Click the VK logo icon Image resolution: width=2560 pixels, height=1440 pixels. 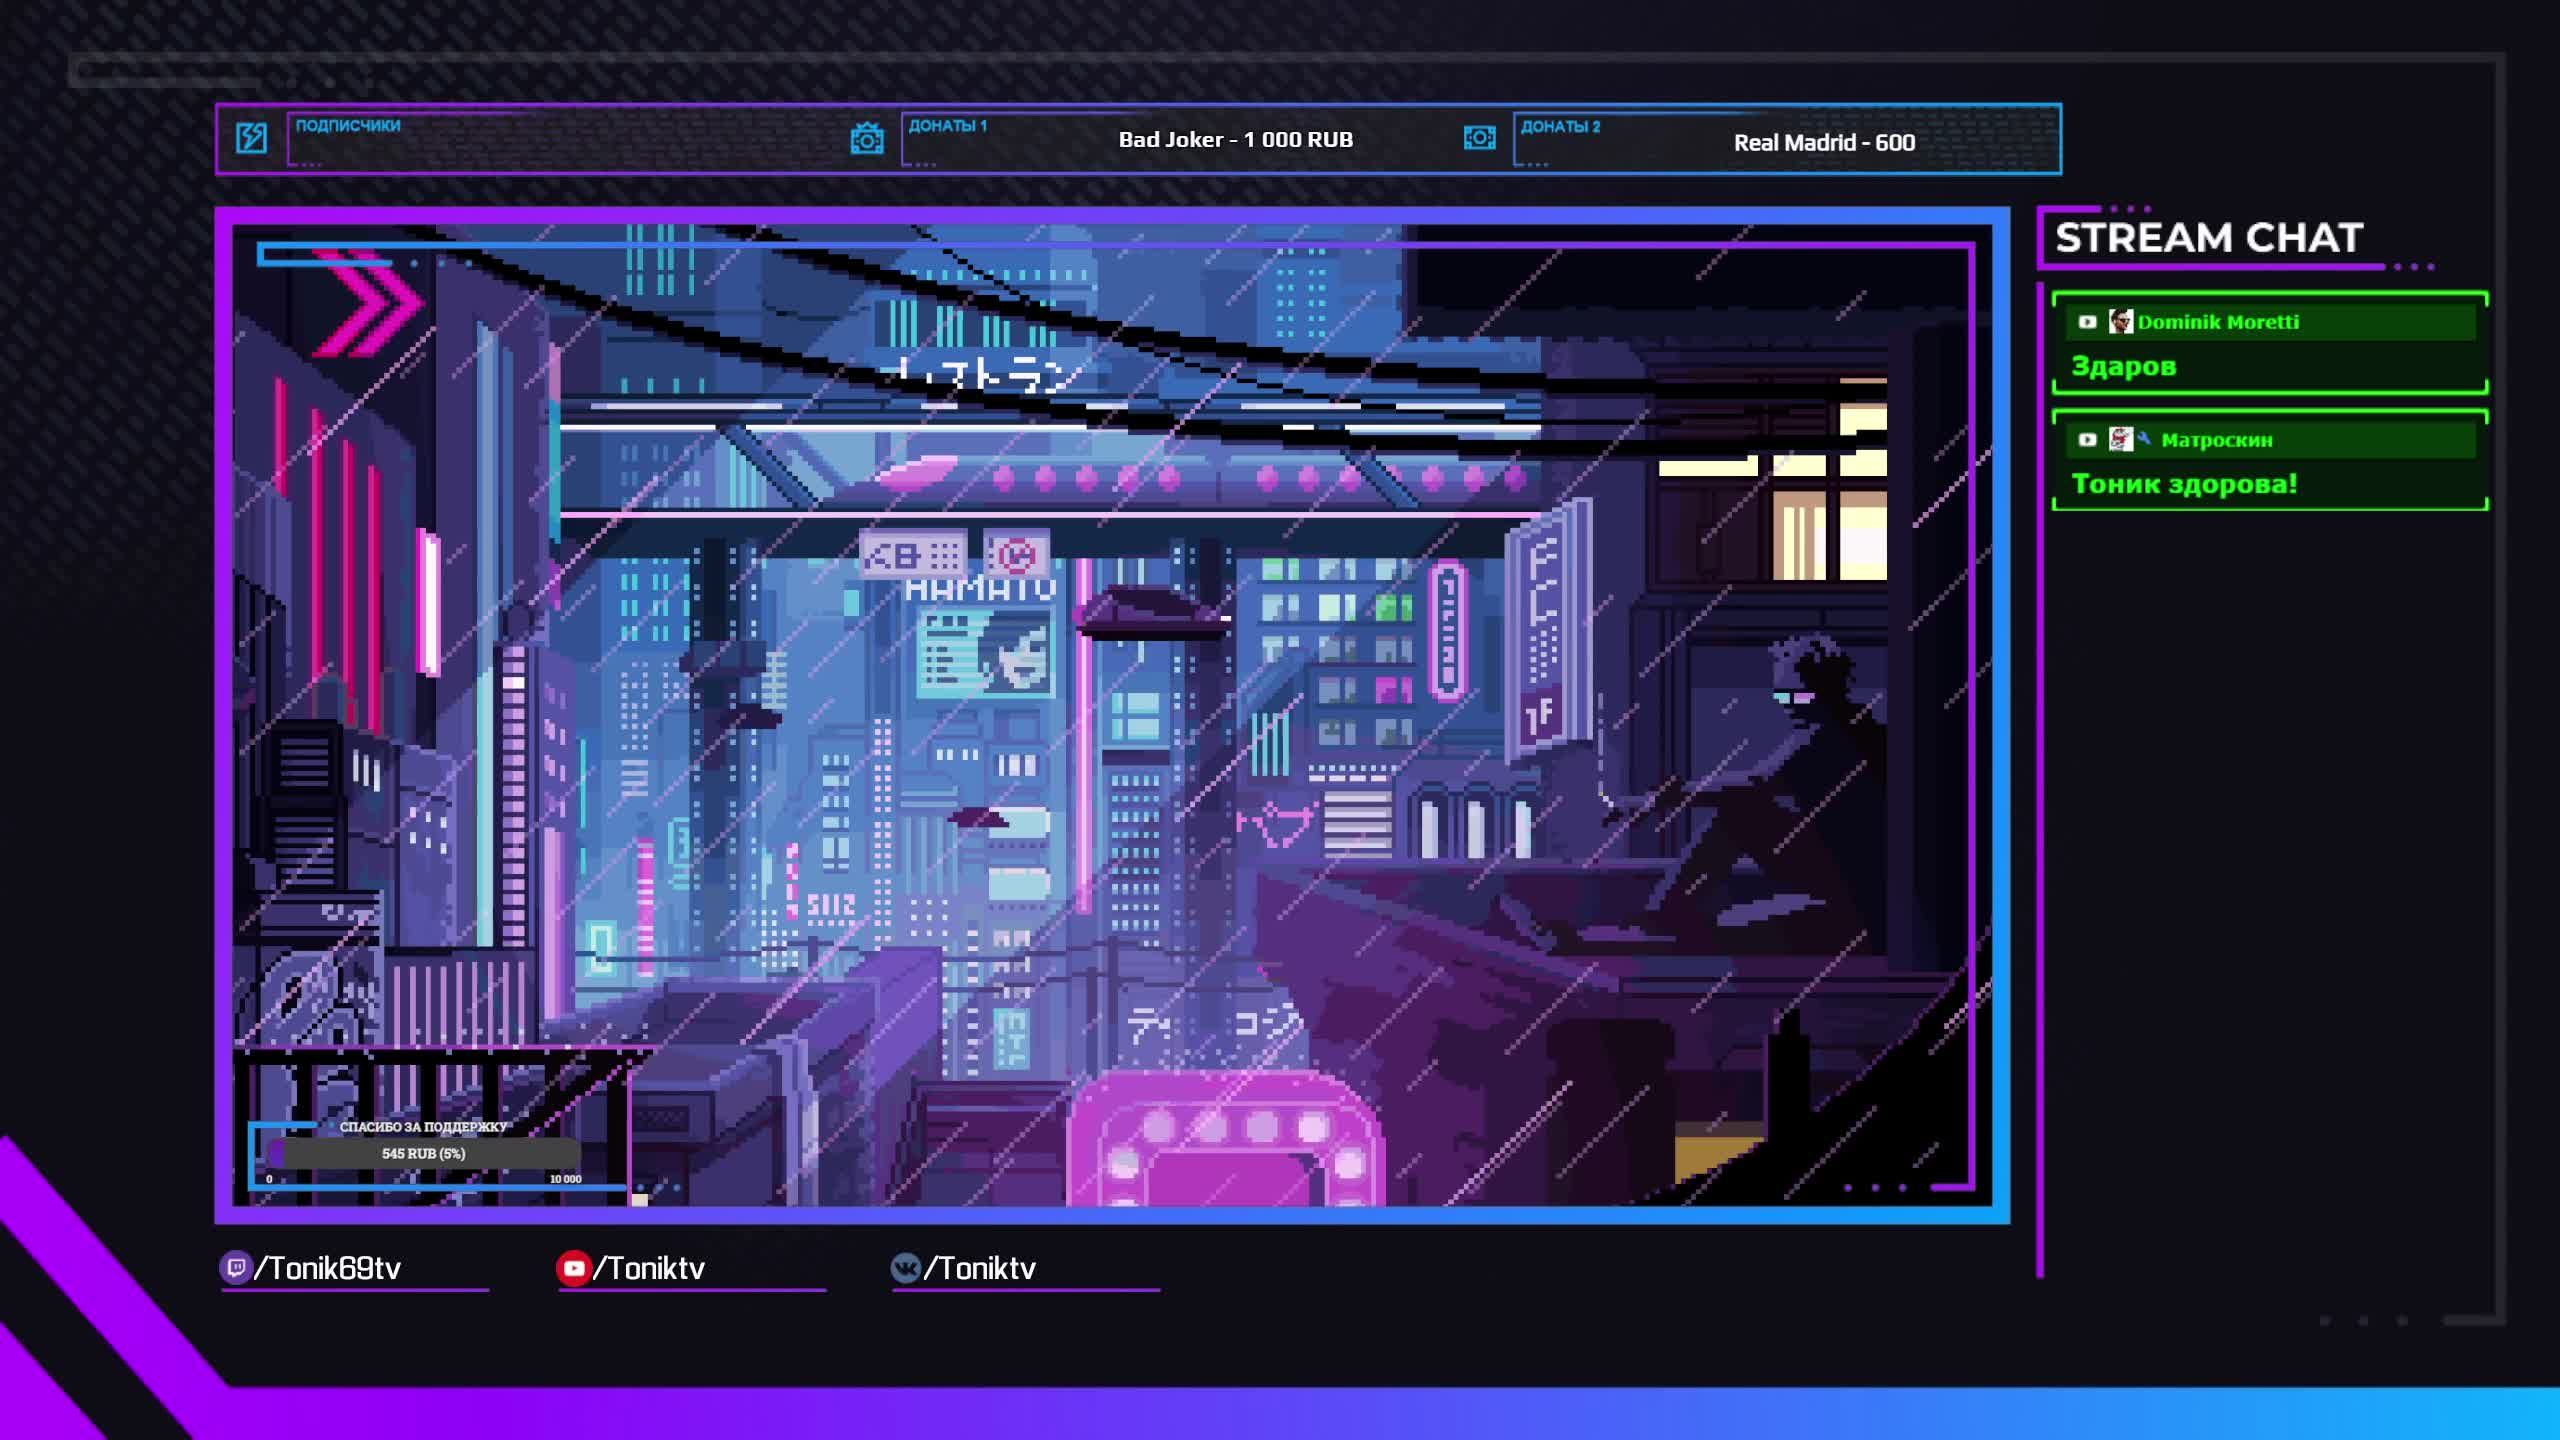[905, 1268]
